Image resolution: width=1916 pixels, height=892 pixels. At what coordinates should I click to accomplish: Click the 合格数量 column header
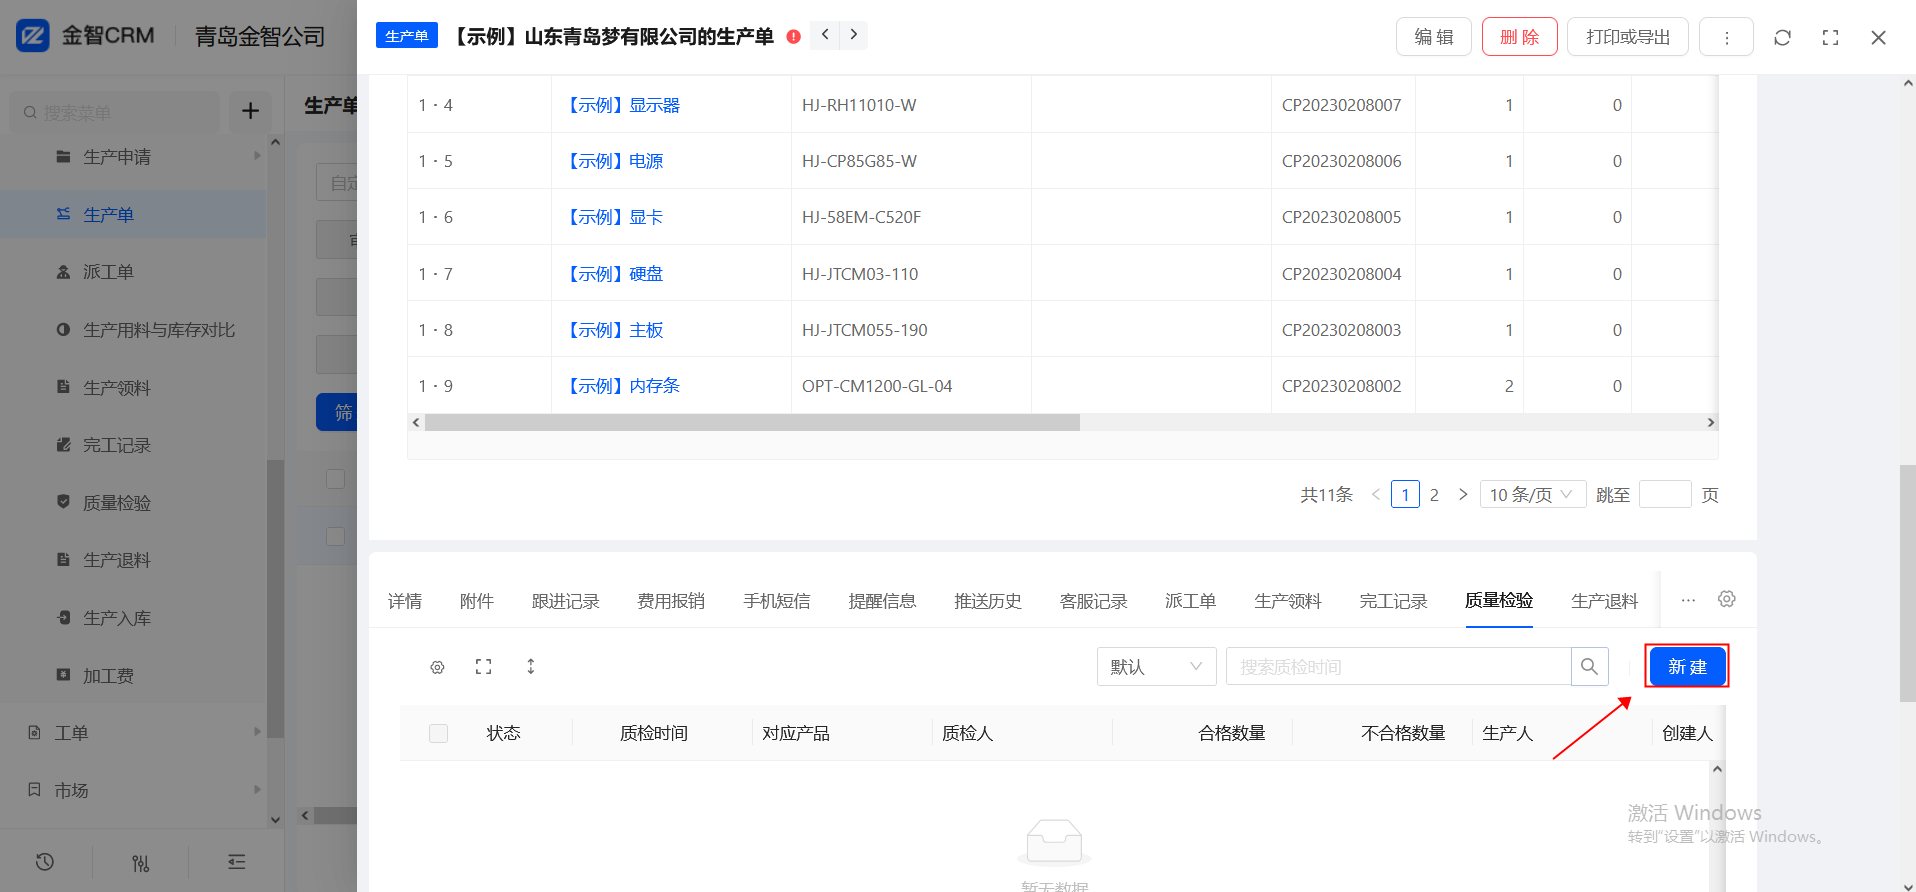coord(1232,734)
